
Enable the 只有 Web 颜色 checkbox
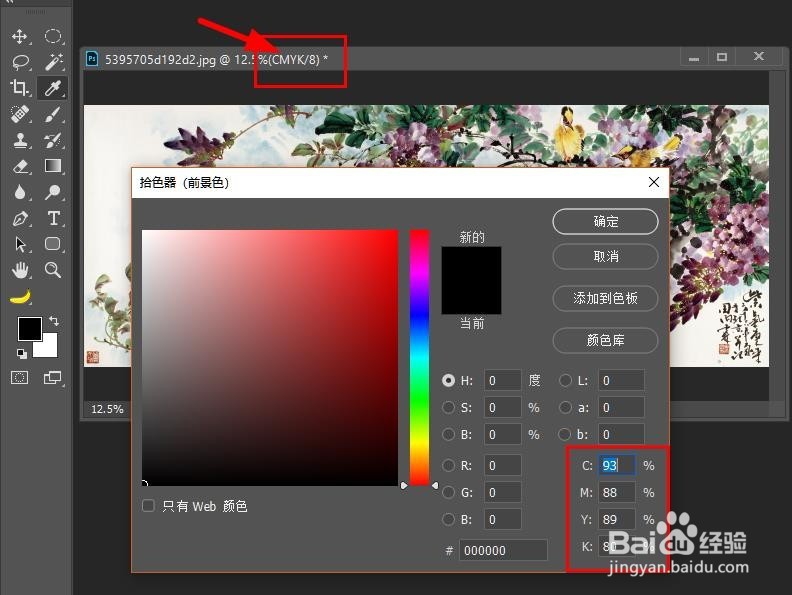point(148,506)
